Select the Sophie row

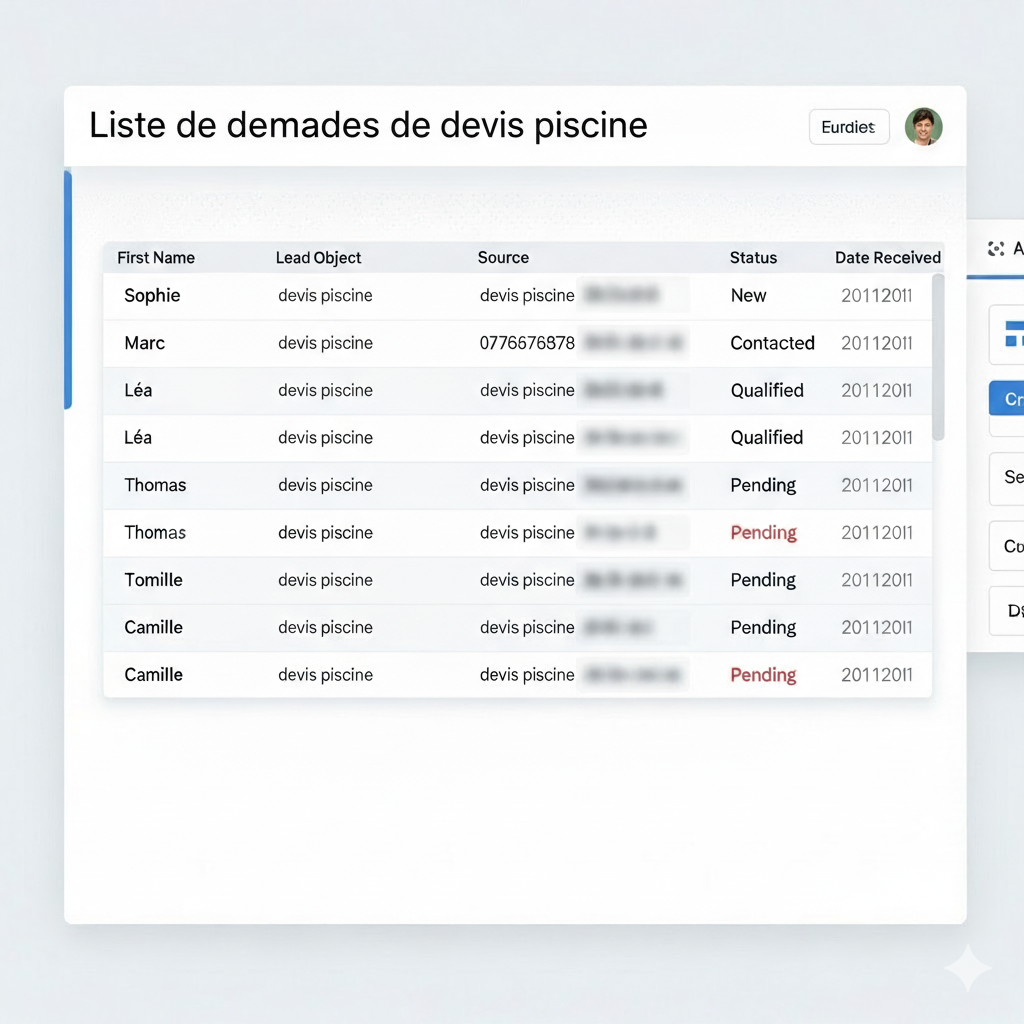point(153,296)
